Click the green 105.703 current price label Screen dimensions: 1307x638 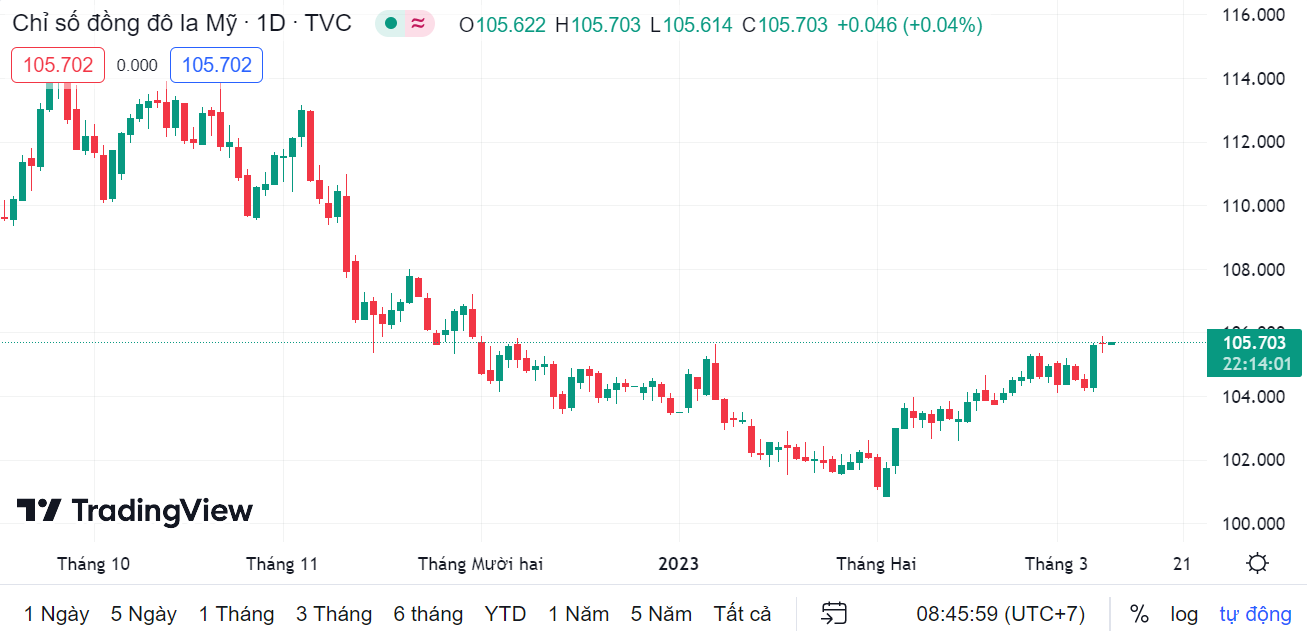[x=1254, y=352]
